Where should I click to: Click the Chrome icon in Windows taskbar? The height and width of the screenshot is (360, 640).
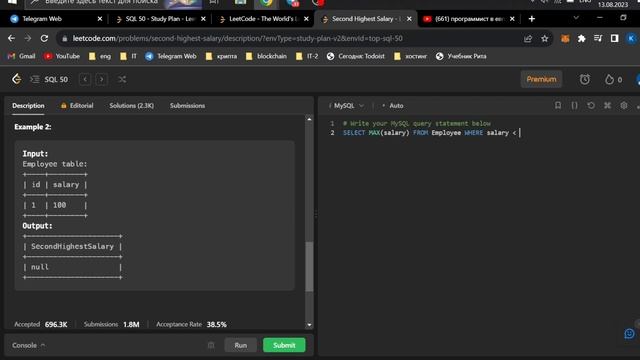pyautogui.click(x=267, y=3)
